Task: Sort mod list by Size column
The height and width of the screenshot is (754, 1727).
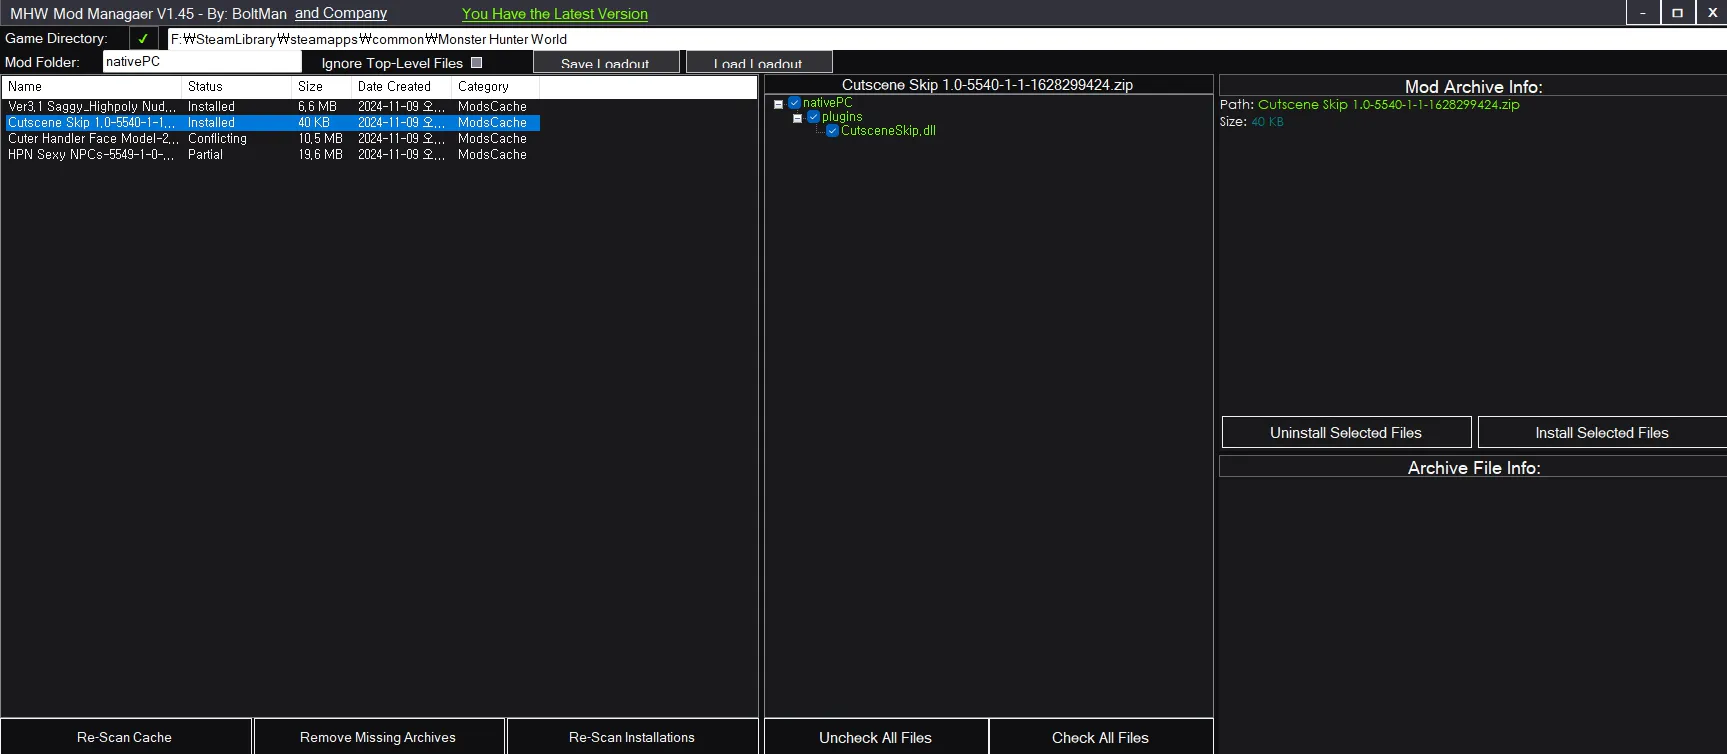Action: click(320, 87)
